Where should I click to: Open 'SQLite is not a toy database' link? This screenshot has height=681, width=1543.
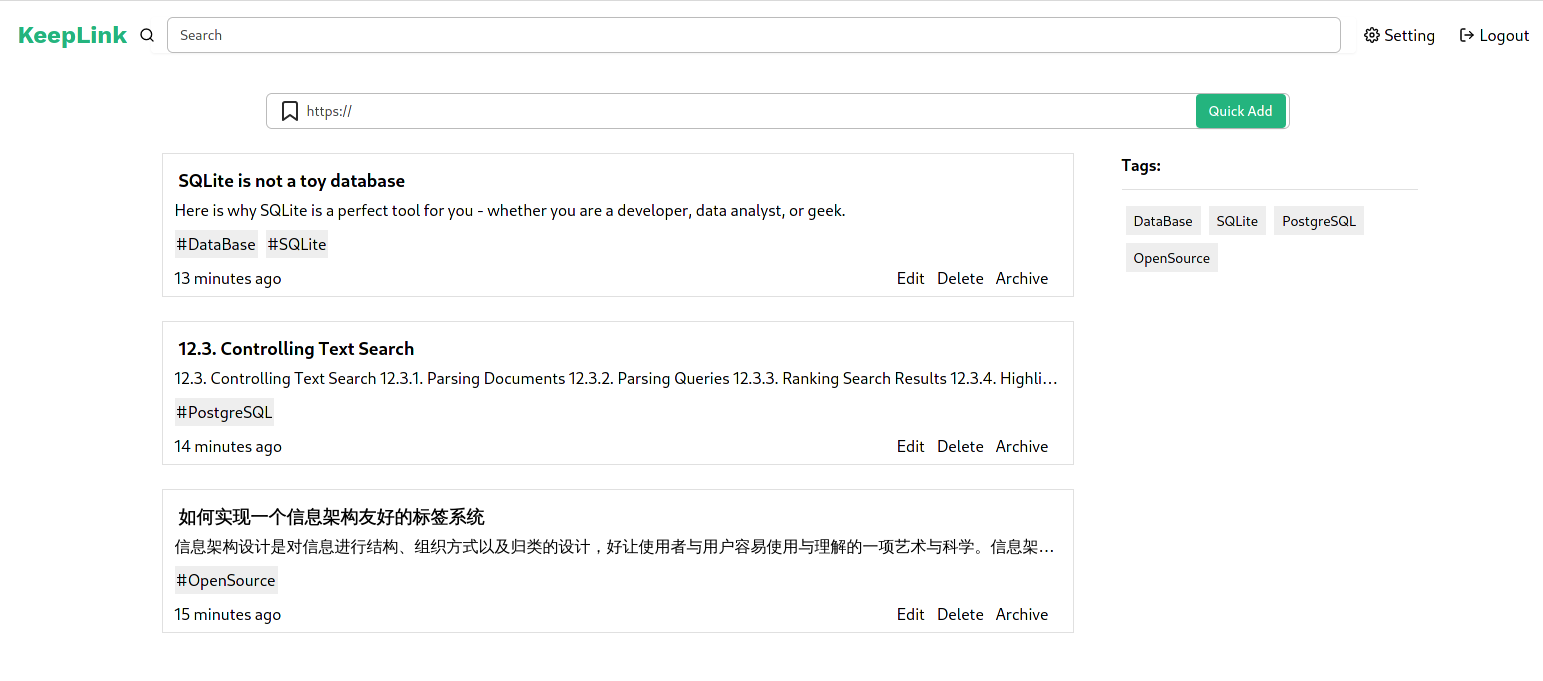point(291,181)
